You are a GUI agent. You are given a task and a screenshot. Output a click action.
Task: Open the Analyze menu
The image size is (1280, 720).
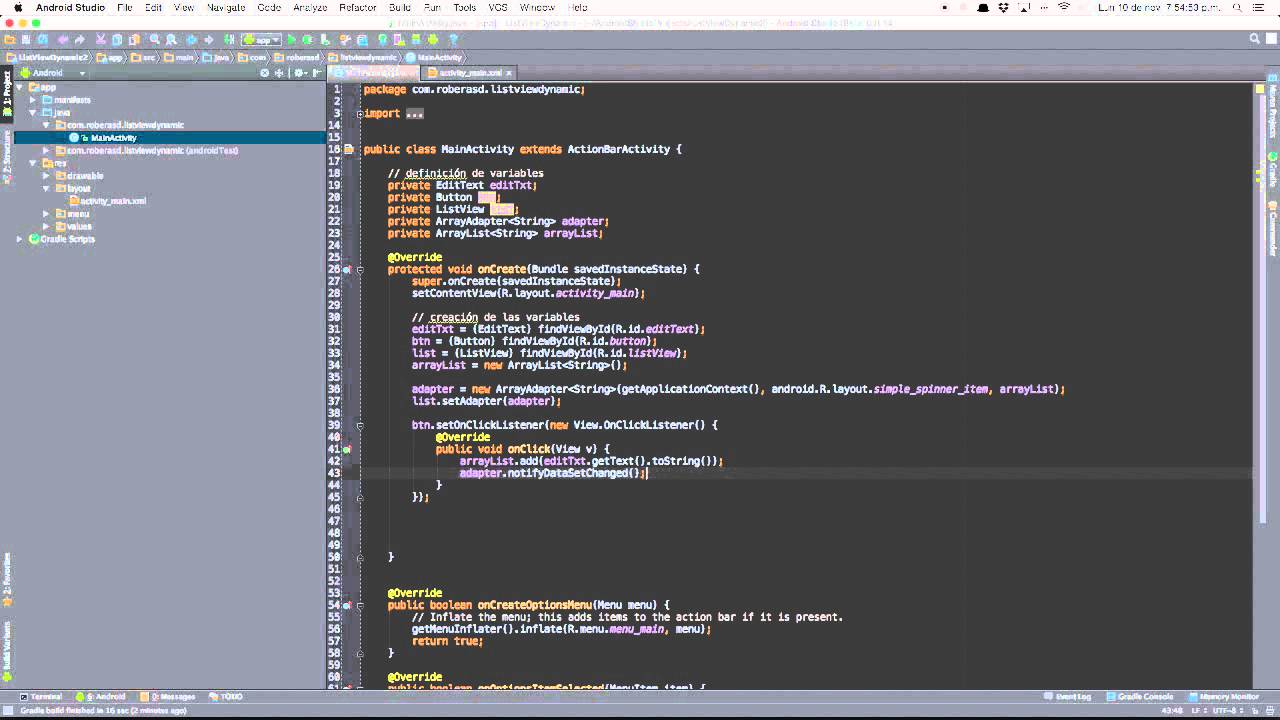pos(310,7)
